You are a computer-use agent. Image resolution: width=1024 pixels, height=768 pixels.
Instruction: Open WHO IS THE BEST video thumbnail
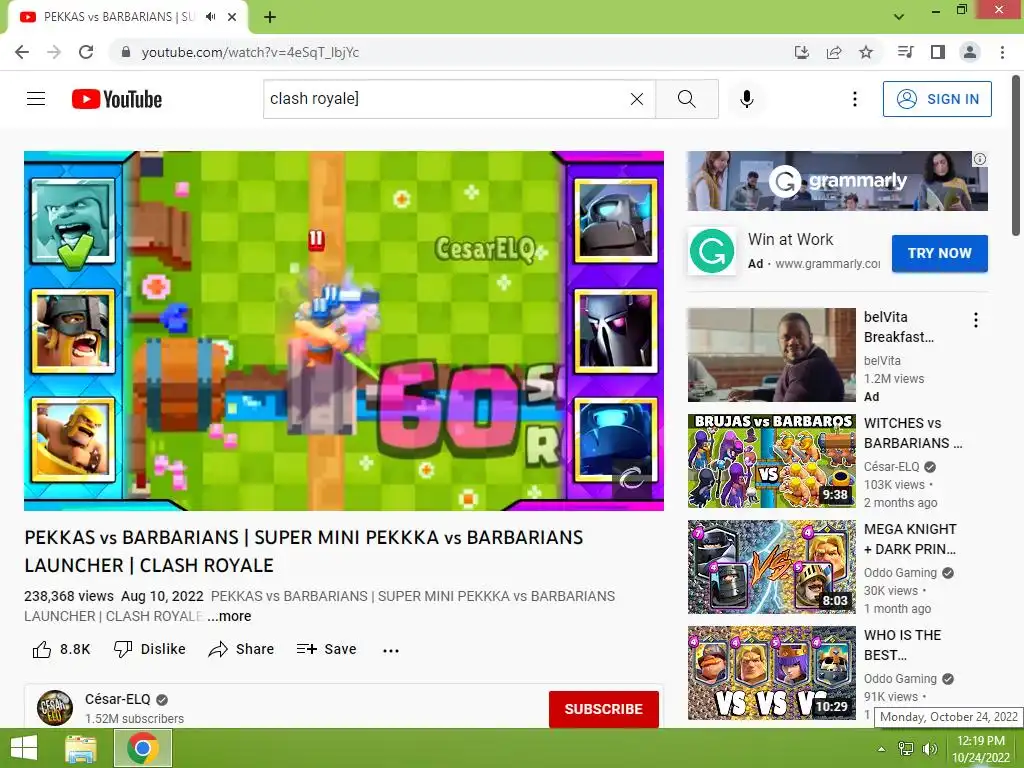click(771, 673)
